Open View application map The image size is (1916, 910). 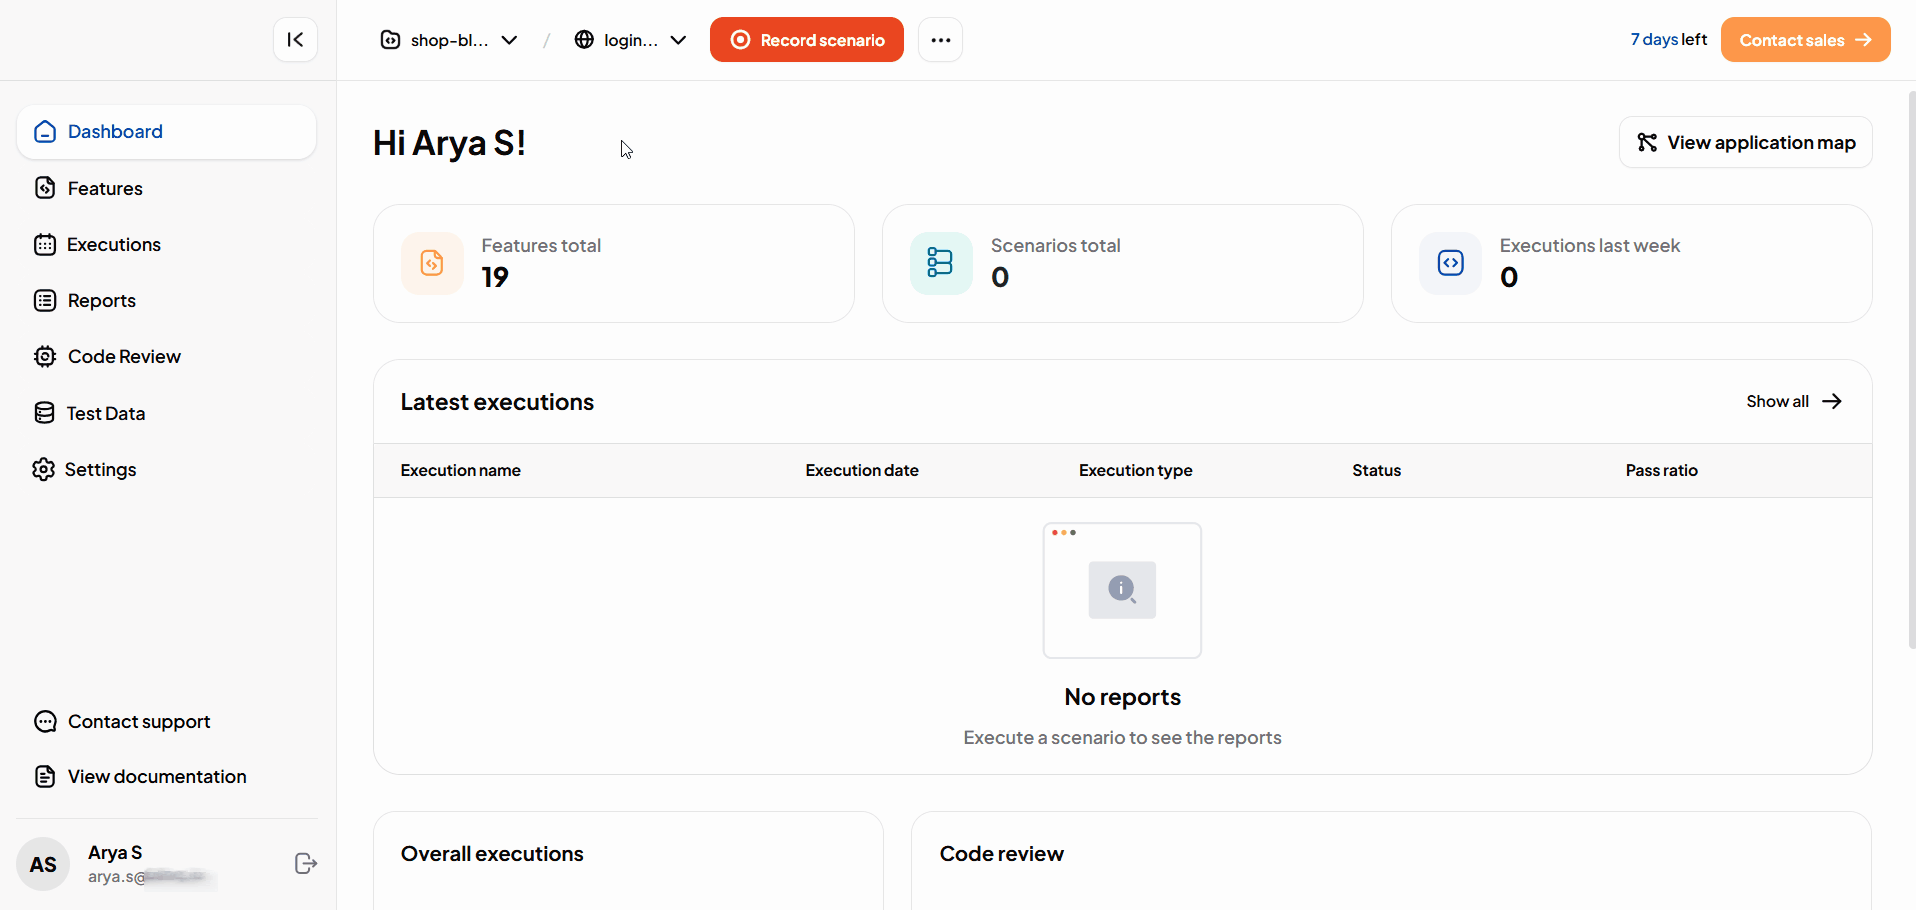[x=1745, y=143]
